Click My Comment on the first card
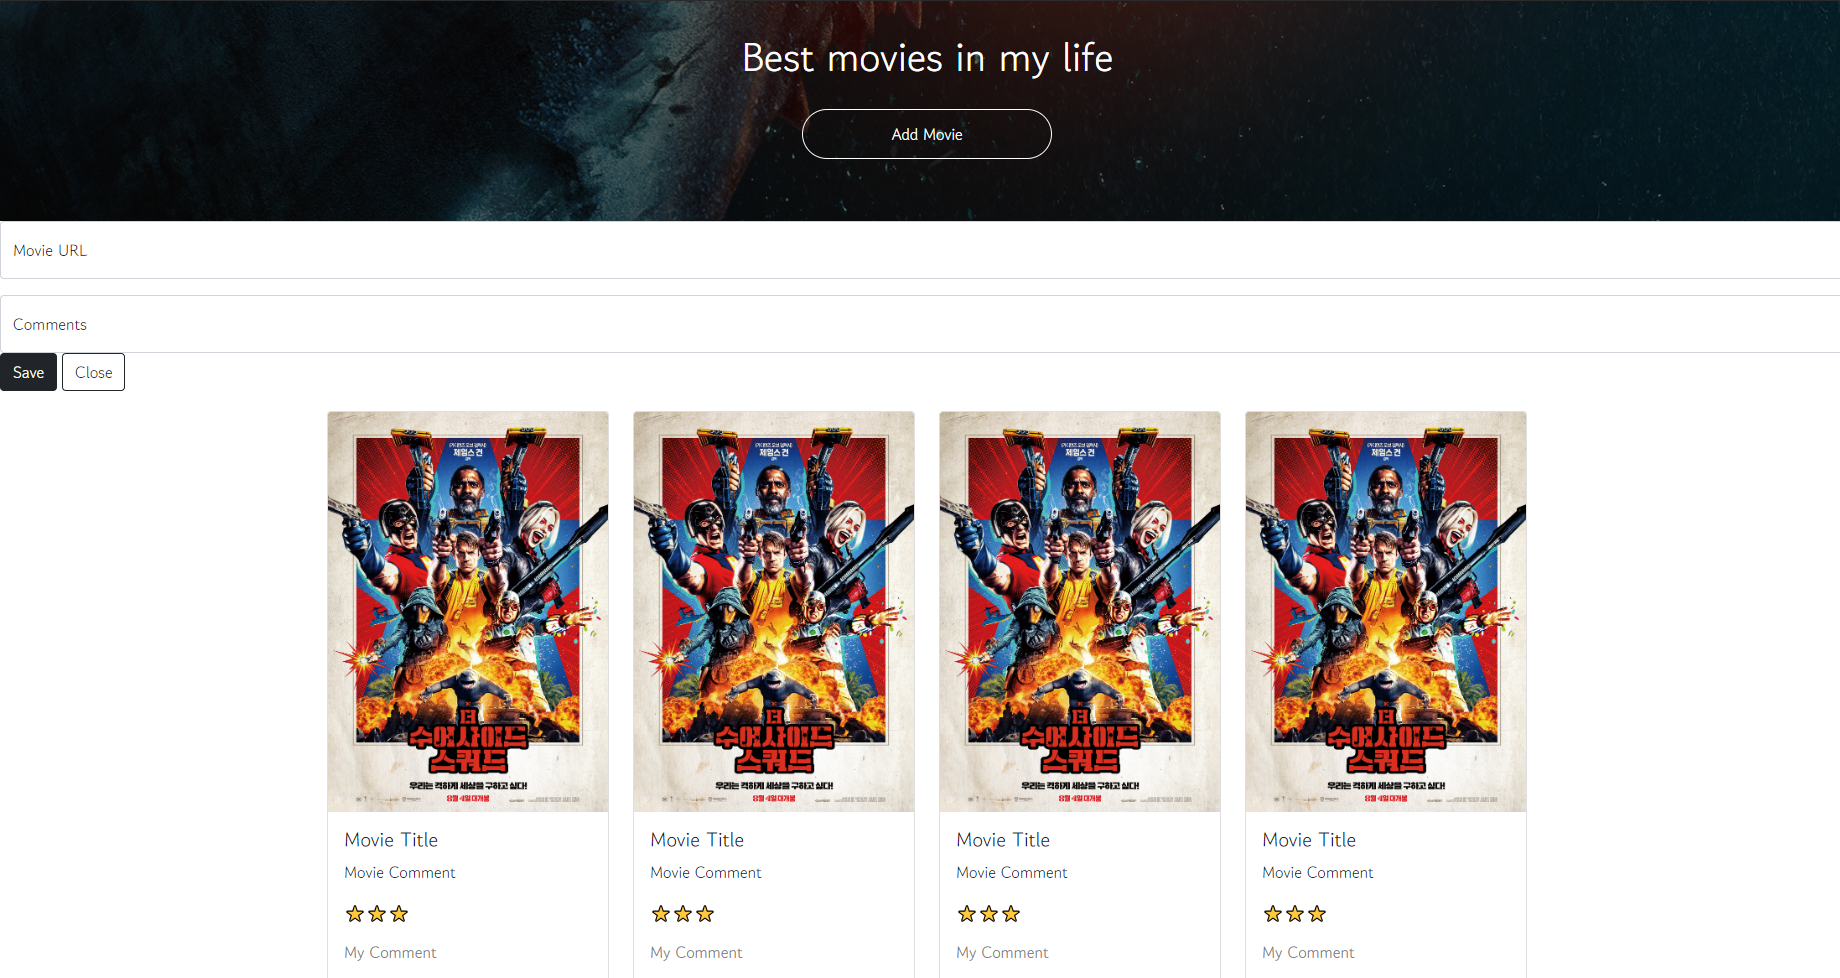1840x978 pixels. pyautogui.click(x=390, y=953)
